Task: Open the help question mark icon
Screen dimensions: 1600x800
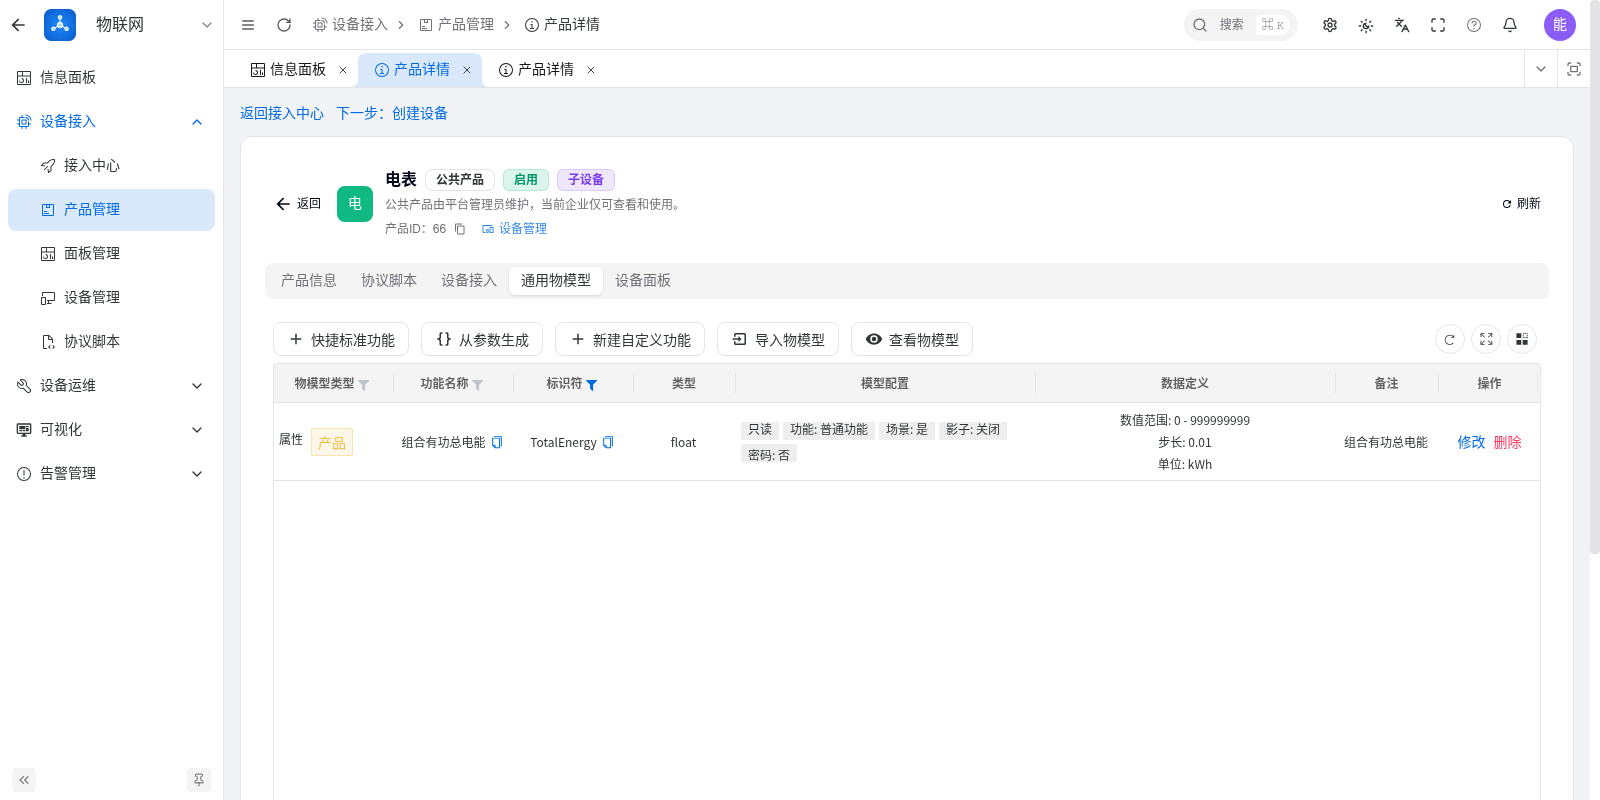Action: pyautogui.click(x=1474, y=25)
